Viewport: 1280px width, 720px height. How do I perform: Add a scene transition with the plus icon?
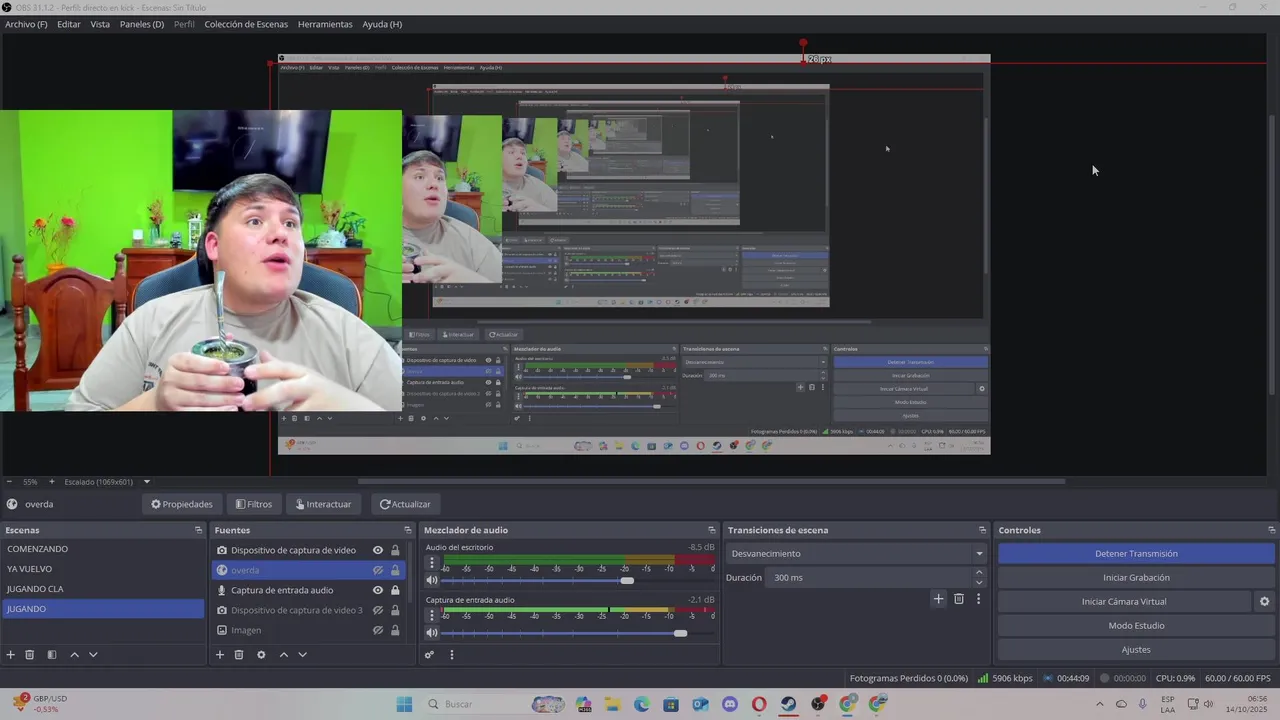[x=938, y=599]
